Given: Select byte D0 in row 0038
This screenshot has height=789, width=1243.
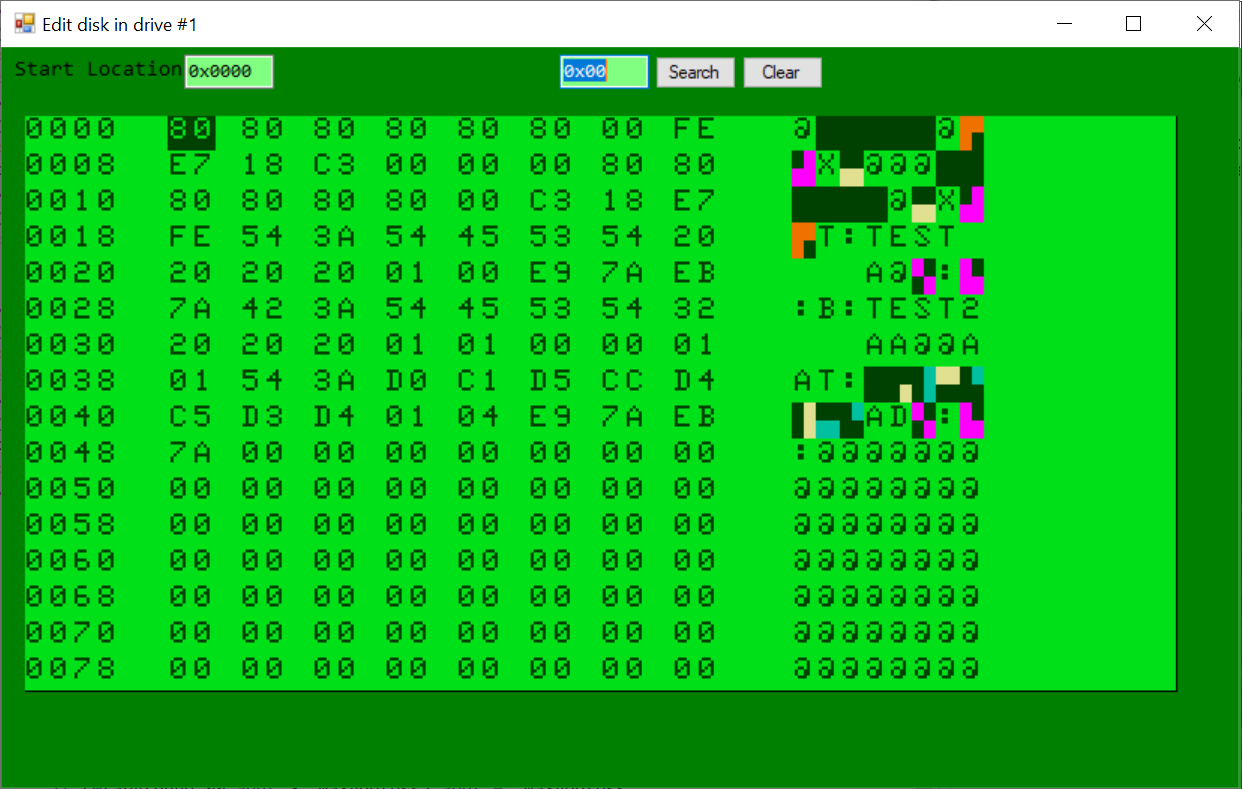Looking at the screenshot, I should point(407,381).
